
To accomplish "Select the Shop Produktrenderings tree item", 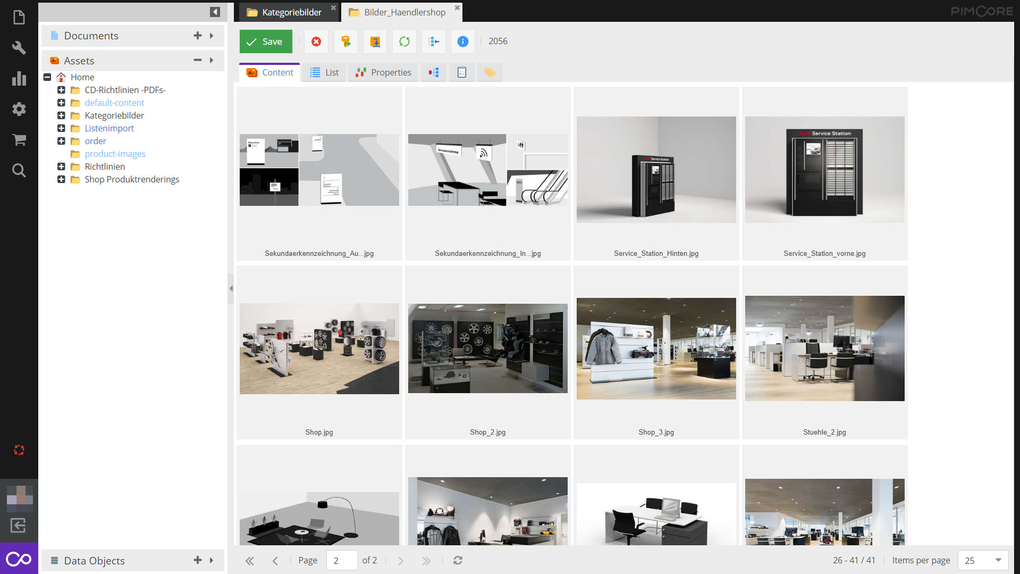I will 131,179.
